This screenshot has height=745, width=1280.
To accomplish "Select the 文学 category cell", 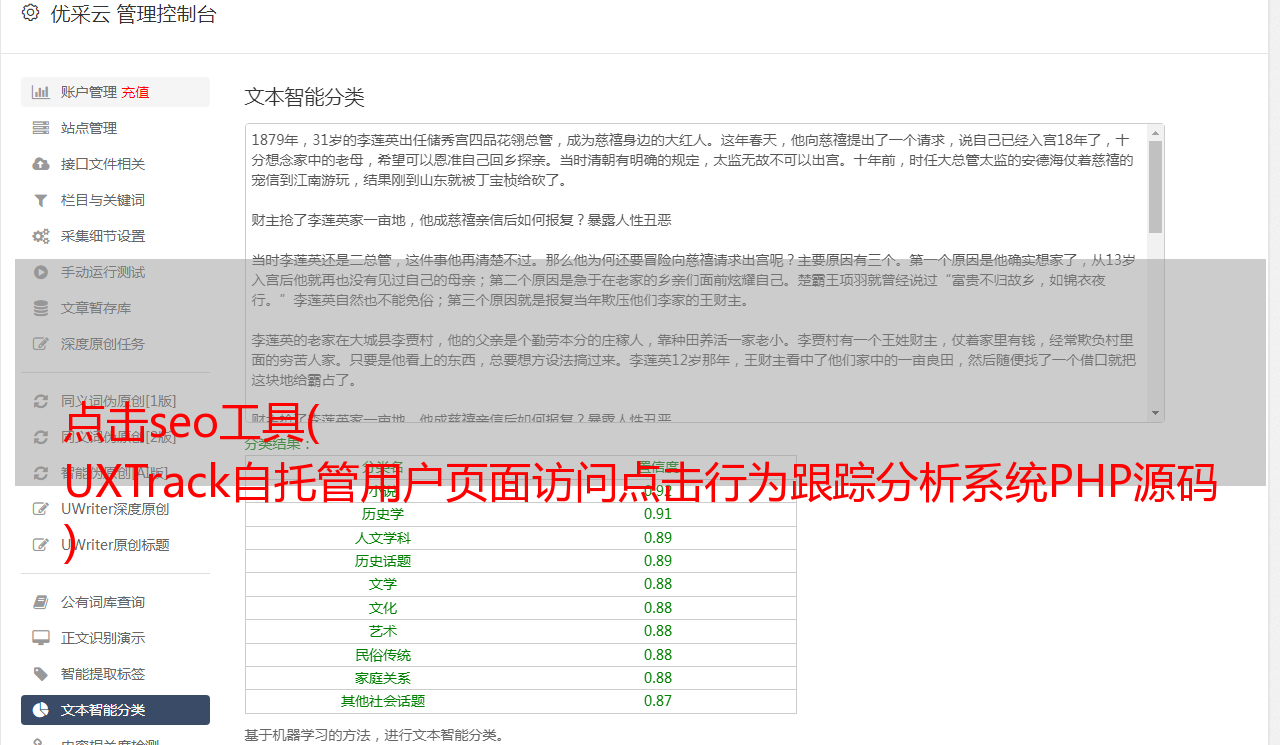I will (383, 584).
